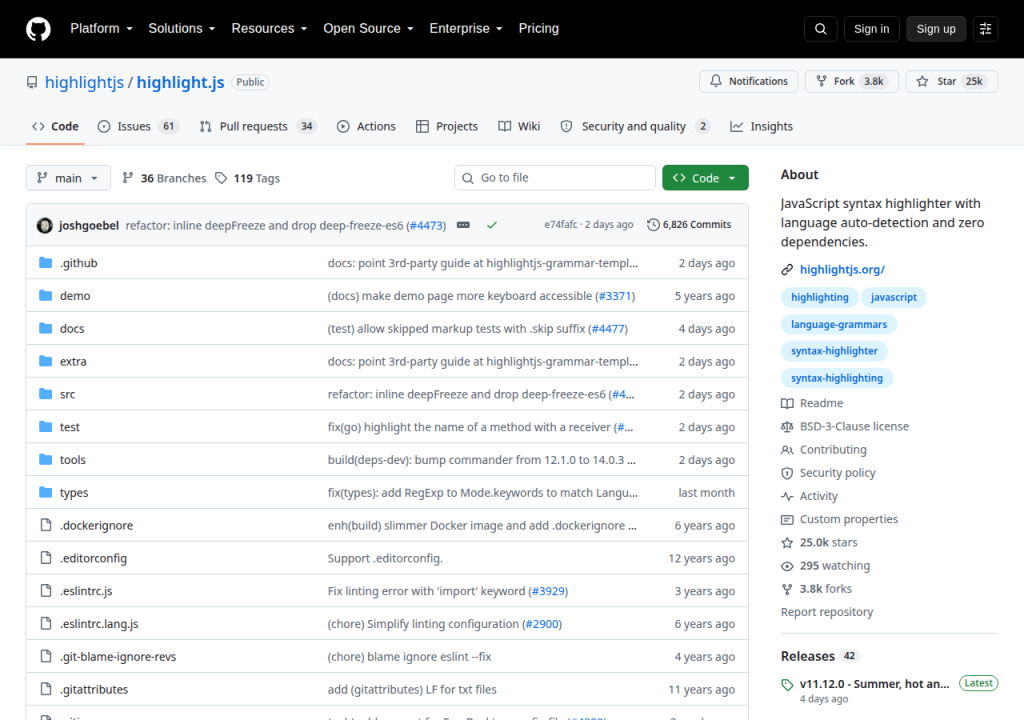
Task: Click the release tag icon for v11.12.0
Action: [x=787, y=685]
